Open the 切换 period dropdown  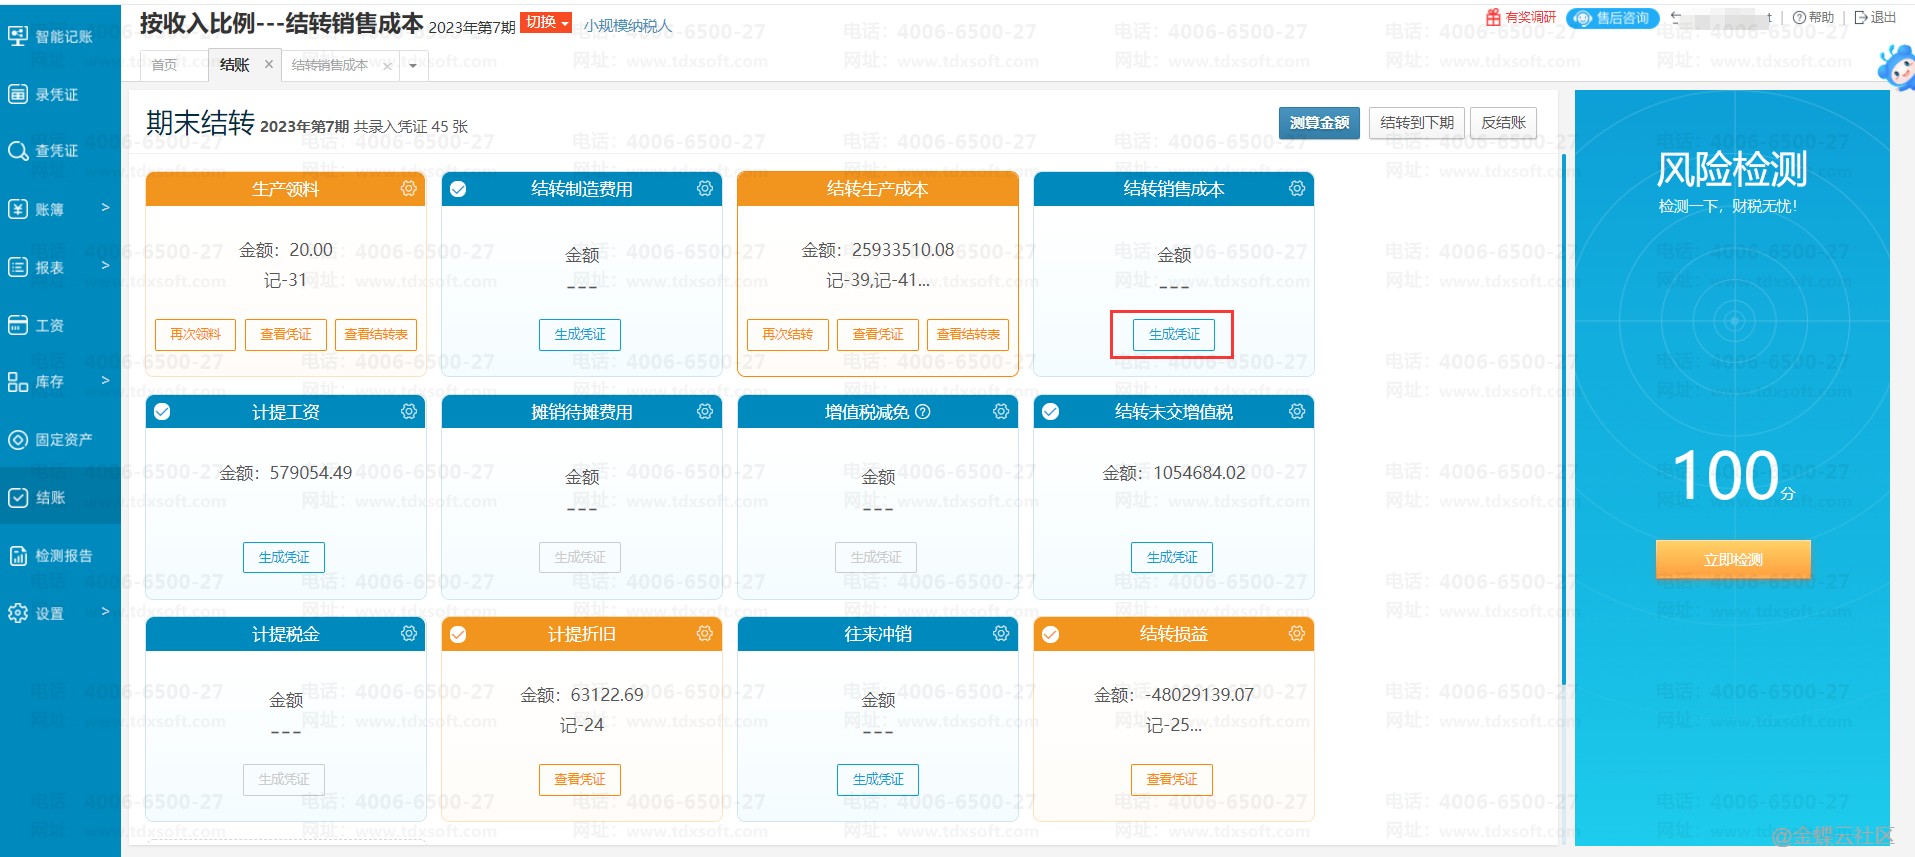coord(546,23)
